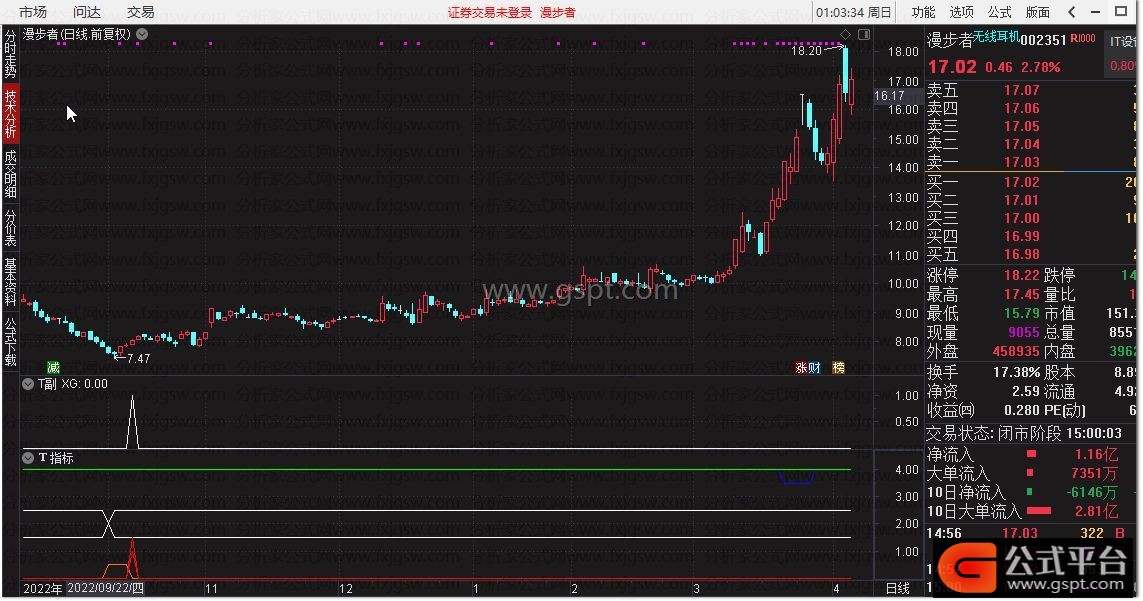Viewport: 1143px width, 601px height.
Task: Click the stock code 002351
Action: pyautogui.click(x=1043, y=40)
